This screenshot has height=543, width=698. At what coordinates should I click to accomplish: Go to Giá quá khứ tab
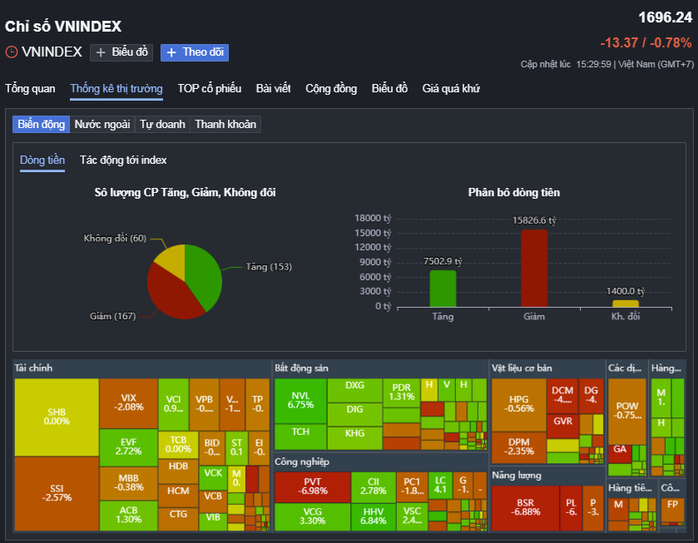pyautogui.click(x=451, y=88)
